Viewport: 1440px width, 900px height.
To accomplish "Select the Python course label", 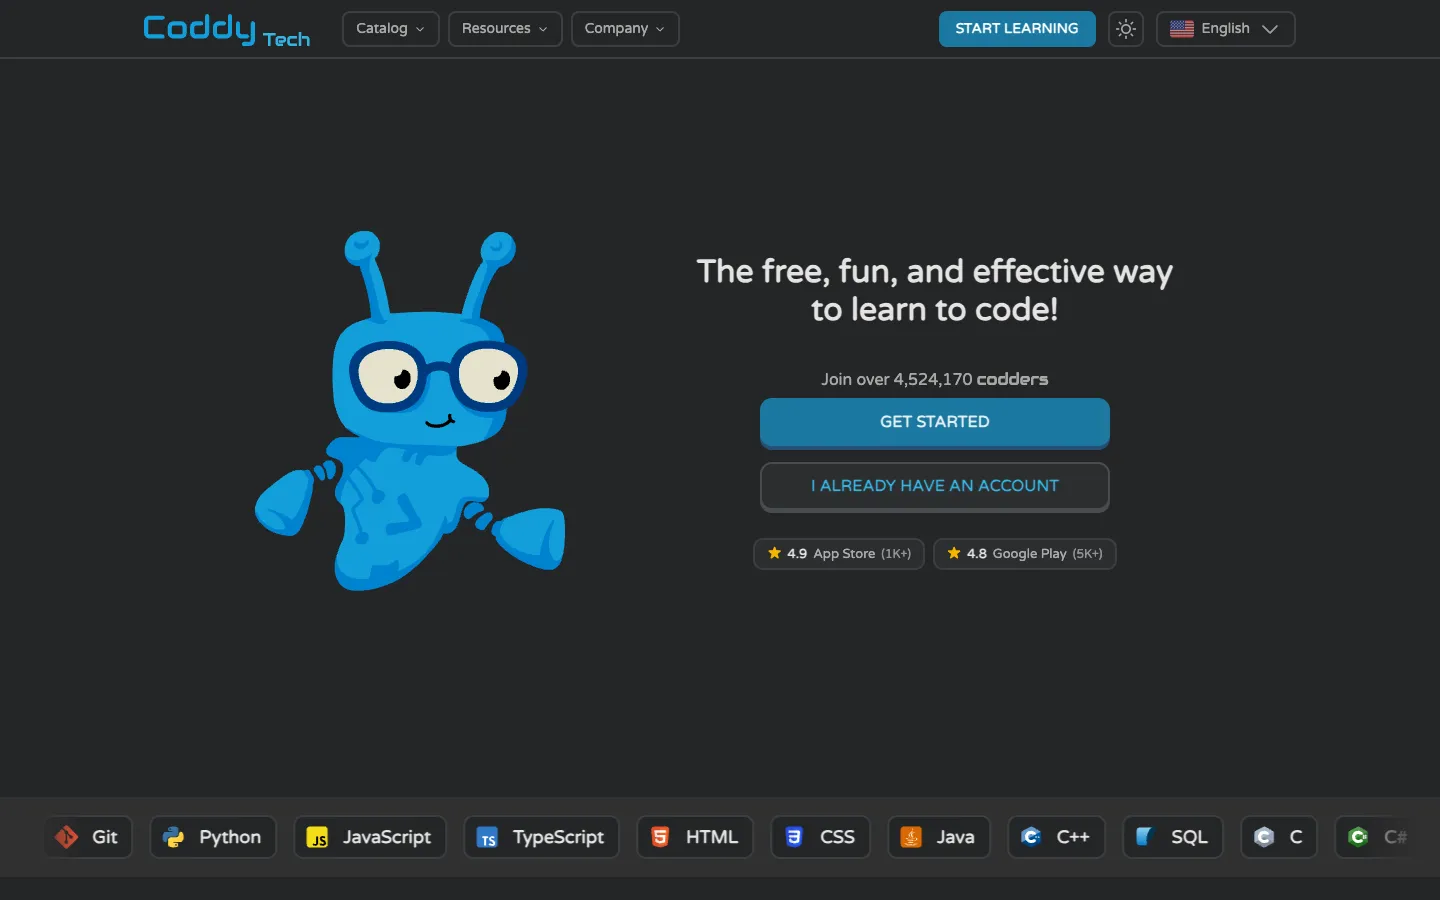I will 230,837.
